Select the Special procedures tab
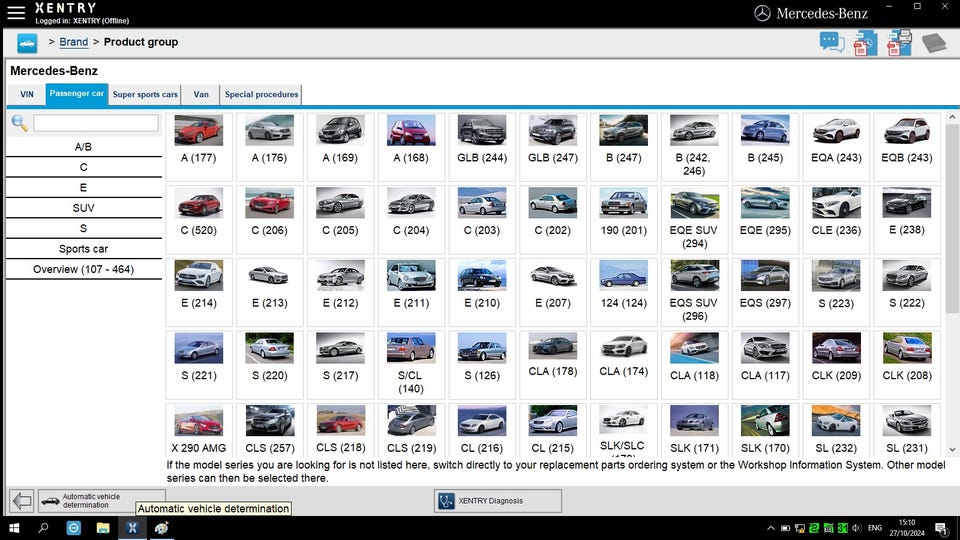Image resolution: width=960 pixels, height=540 pixels. 261,95
